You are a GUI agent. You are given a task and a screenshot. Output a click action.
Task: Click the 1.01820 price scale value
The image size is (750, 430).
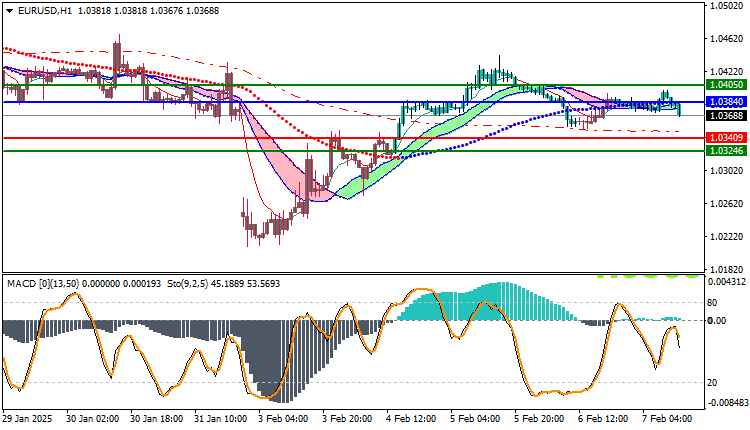[727, 270]
